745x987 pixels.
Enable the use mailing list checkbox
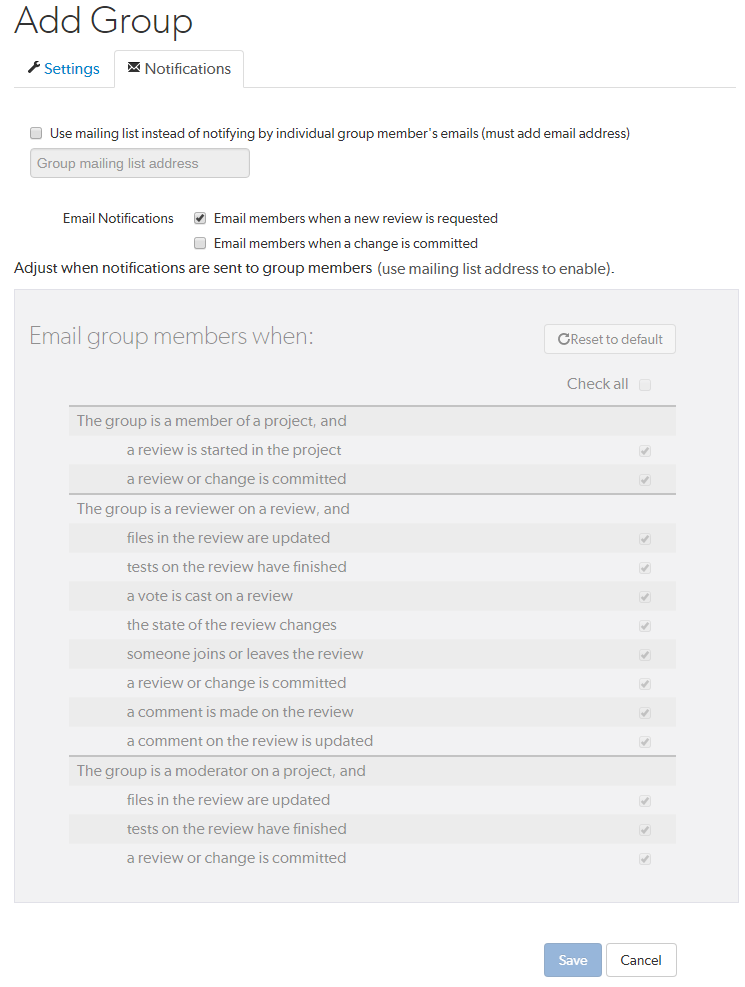(37, 133)
